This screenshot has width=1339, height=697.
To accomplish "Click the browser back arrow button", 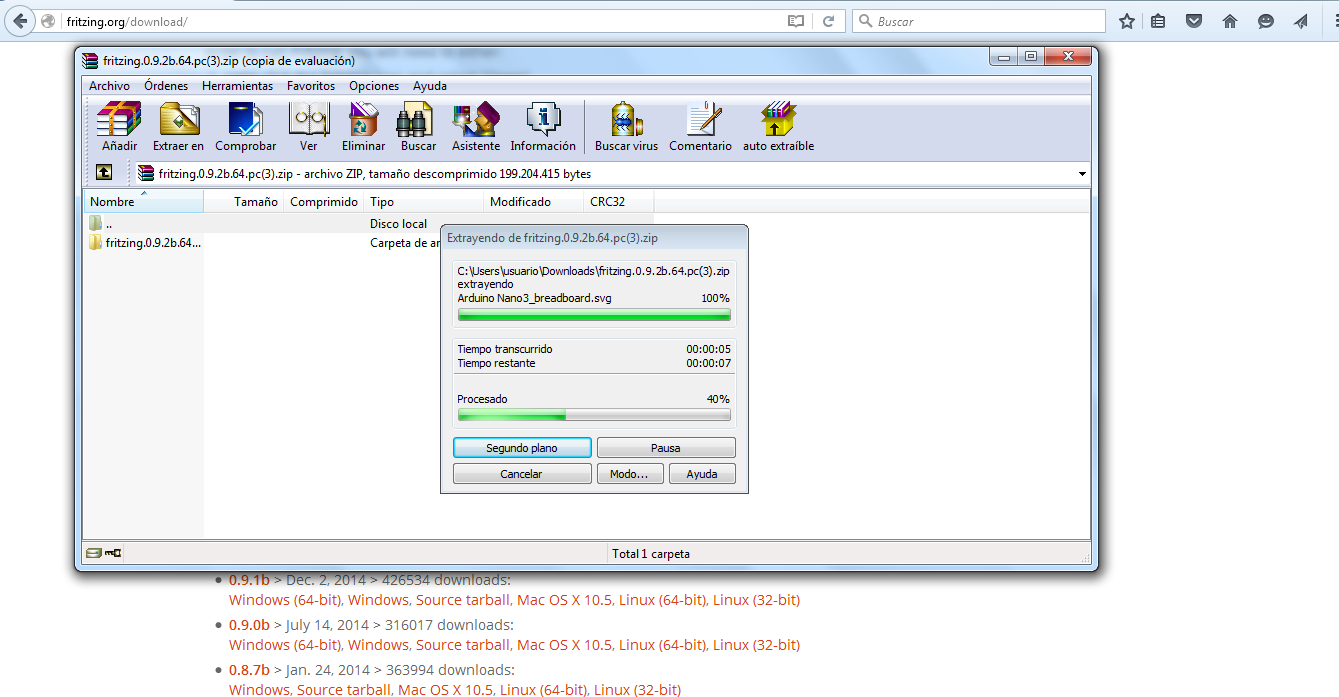I will click(20, 21).
